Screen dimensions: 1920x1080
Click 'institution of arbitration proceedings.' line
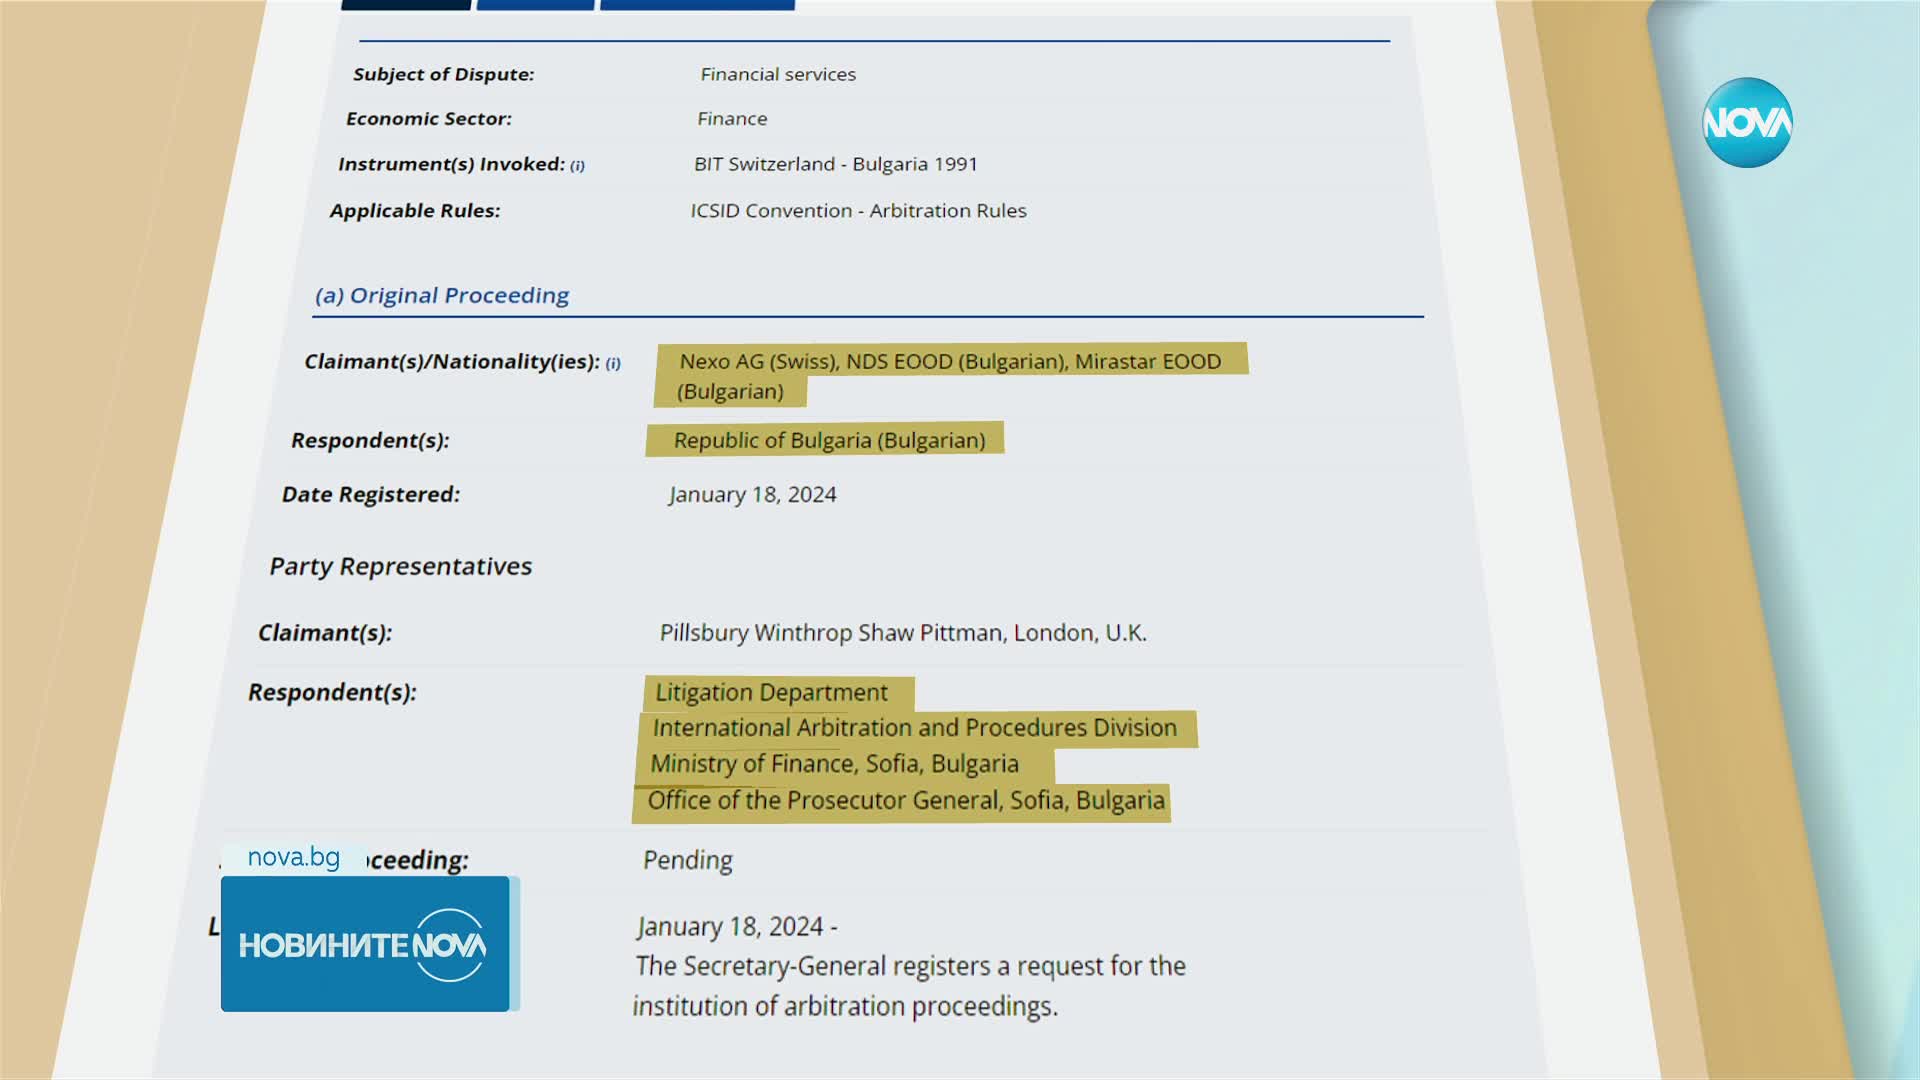coord(845,1006)
